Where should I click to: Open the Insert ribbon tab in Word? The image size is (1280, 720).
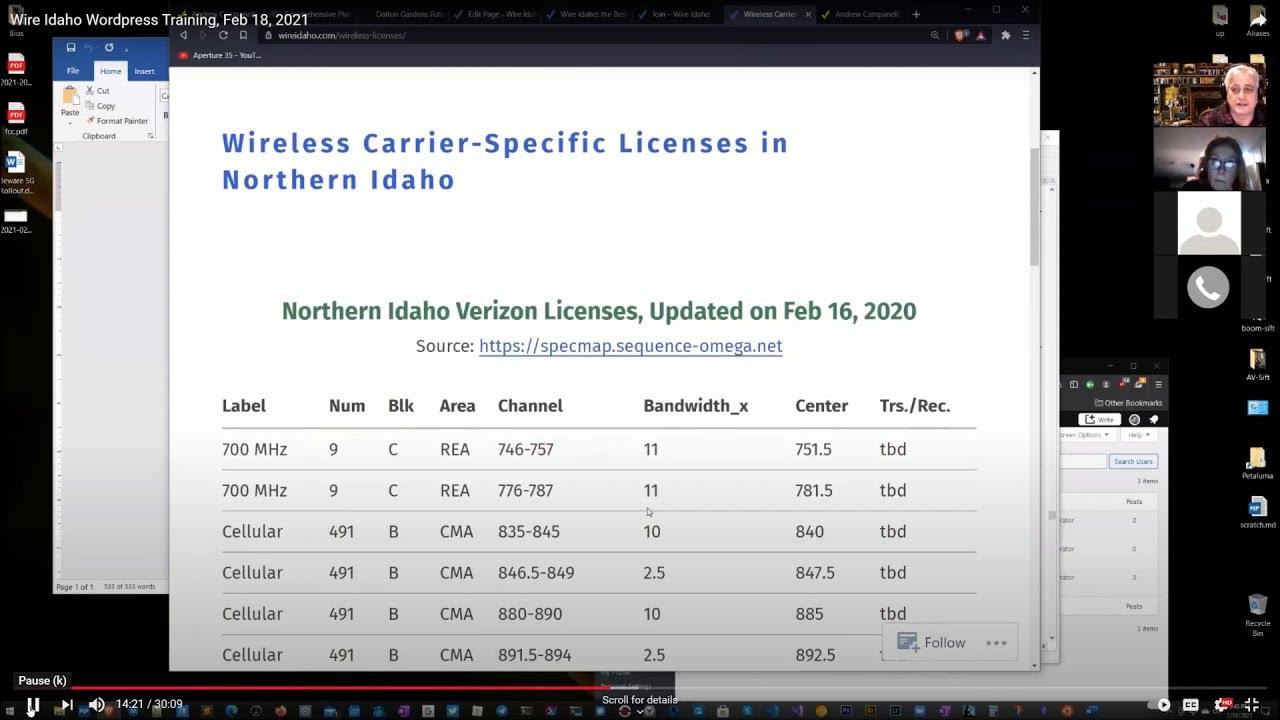pyautogui.click(x=144, y=71)
